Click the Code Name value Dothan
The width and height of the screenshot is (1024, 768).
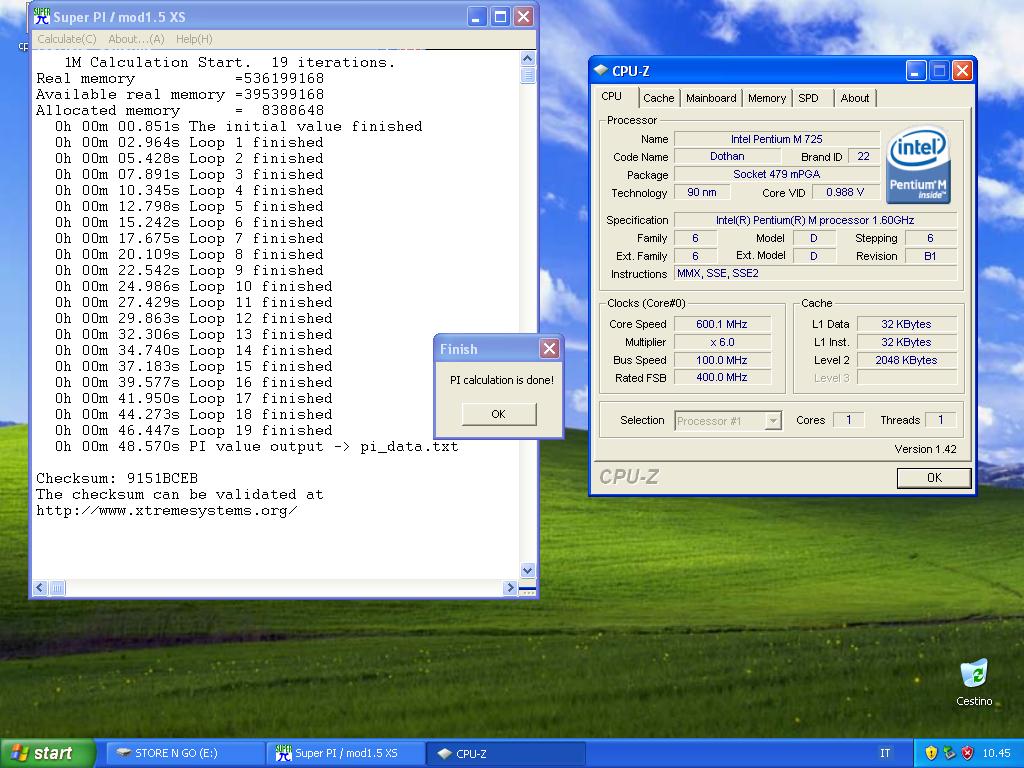point(728,157)
